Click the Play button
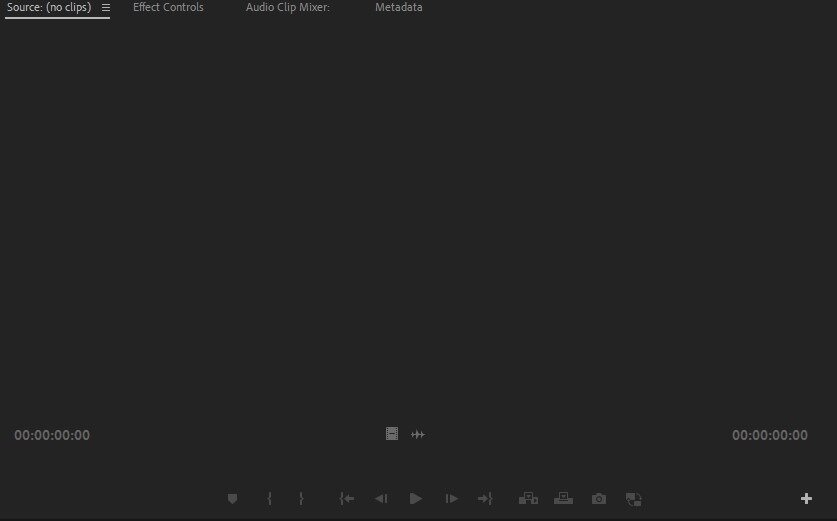This screenshot has height=521, width=837. pyautogui.click(x=416, y=499)
